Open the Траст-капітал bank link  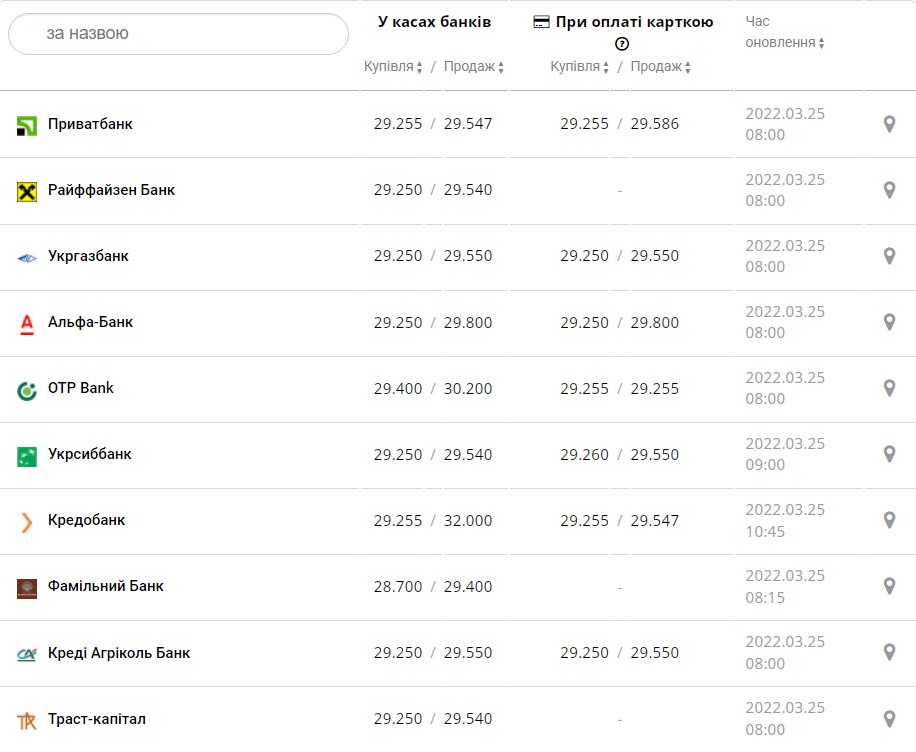tap(97, 719)
